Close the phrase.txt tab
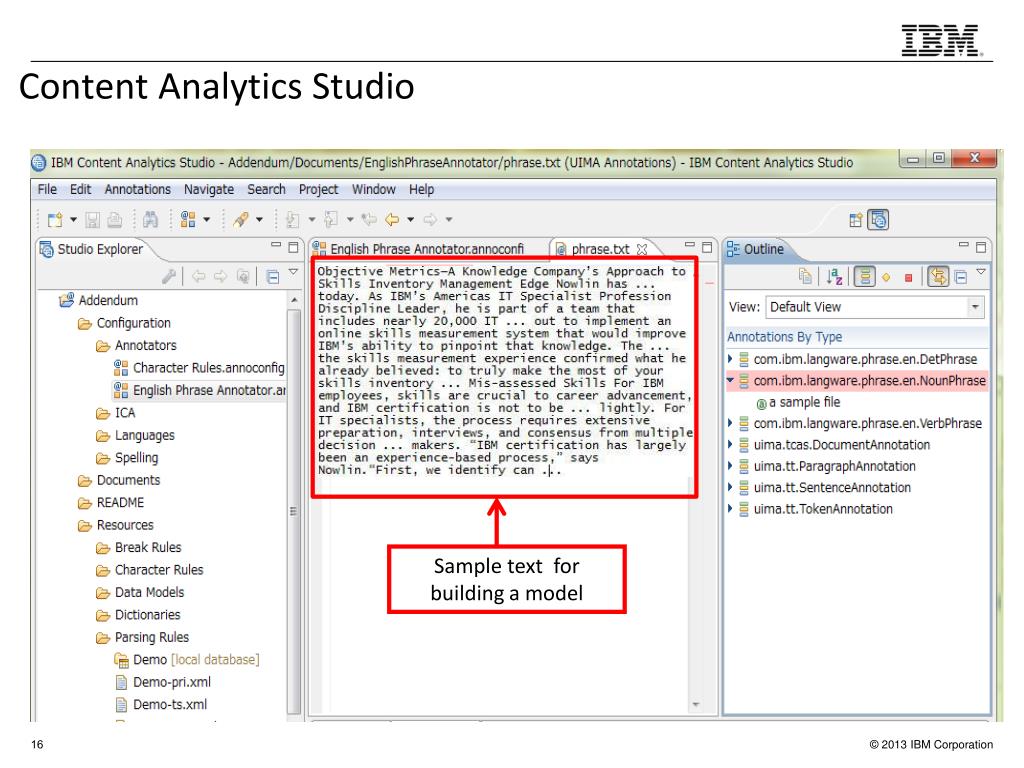Viewport: 1024px width, 768px height. [x=643, y=249]
